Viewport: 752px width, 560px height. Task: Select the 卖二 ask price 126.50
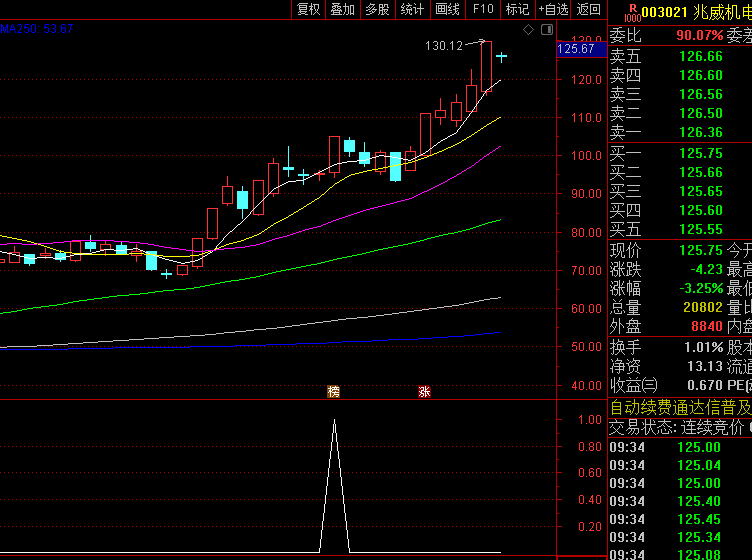(701, 113)
